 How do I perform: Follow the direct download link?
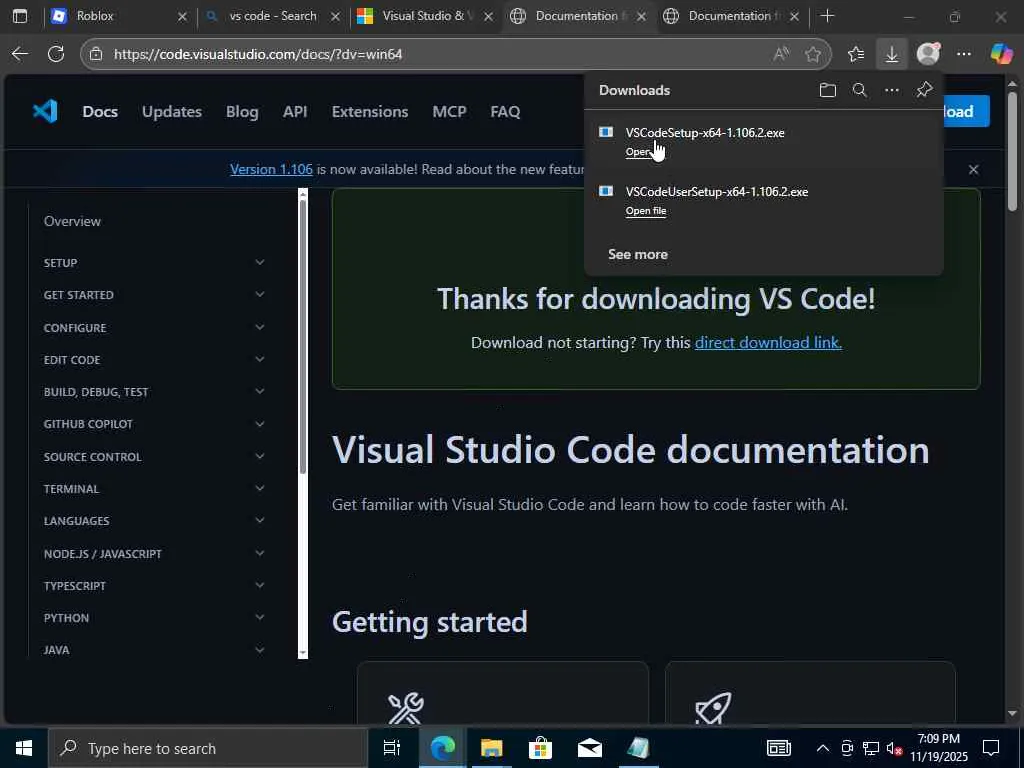768,342
